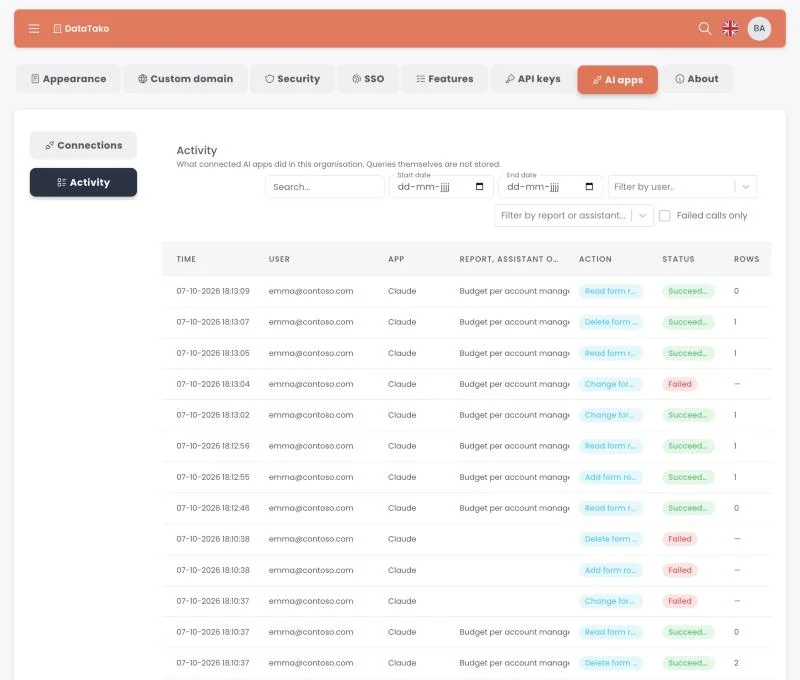Open the search magnifier icon
Screen dimensions: 800x680
pos(705,28)
